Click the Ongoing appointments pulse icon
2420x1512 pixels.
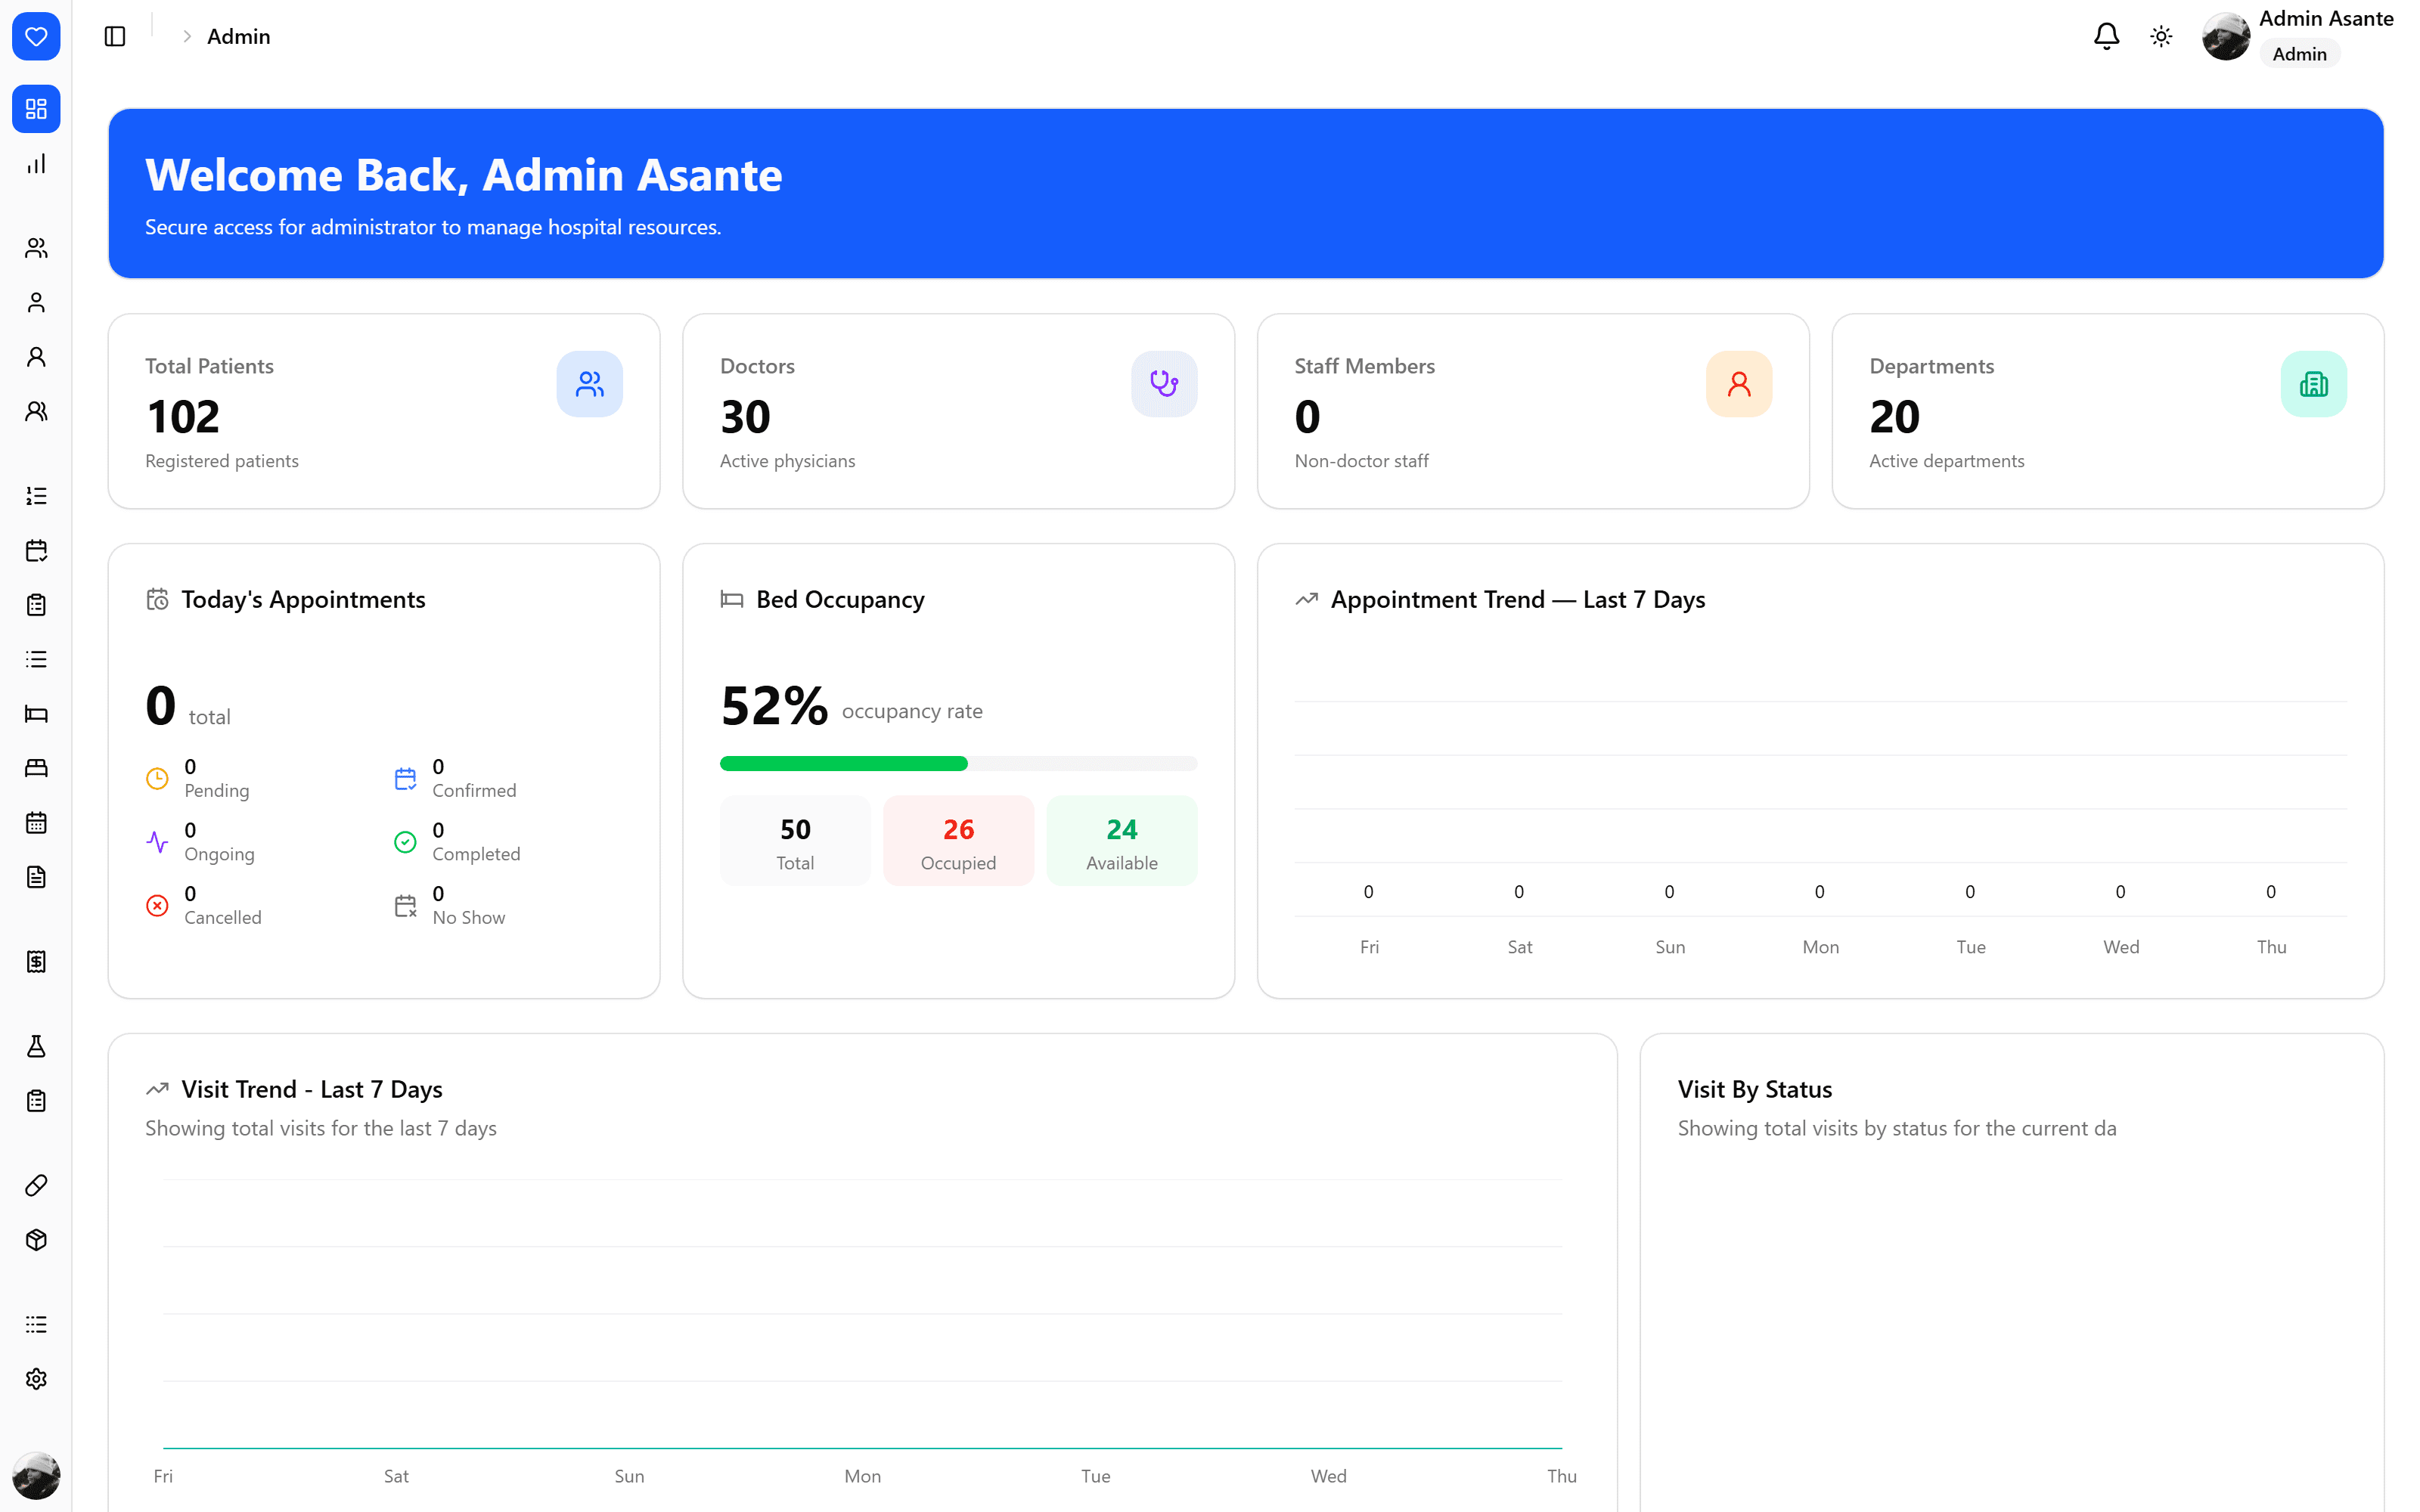point(157,843)
